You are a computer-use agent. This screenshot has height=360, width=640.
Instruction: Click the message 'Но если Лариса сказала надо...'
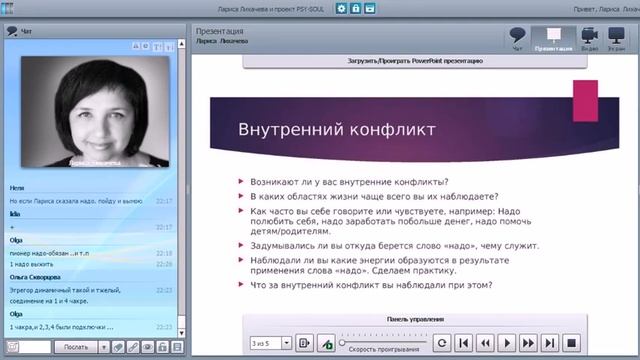tap(76, 201)
